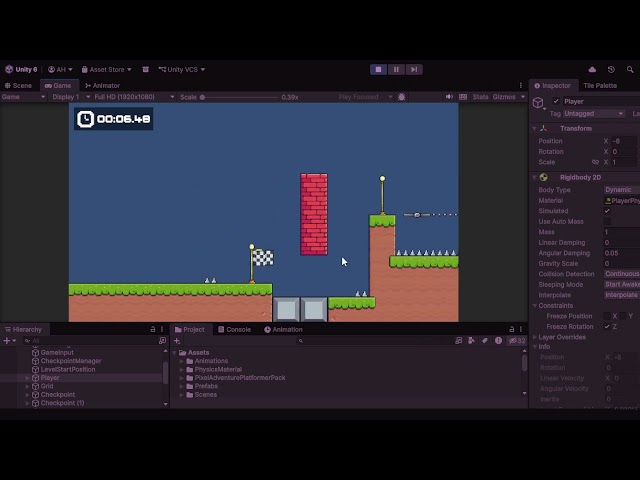Screen dimensions: 640x480
Task: Enable Freeze Position Y checkbox
Action: pos(622,316)
